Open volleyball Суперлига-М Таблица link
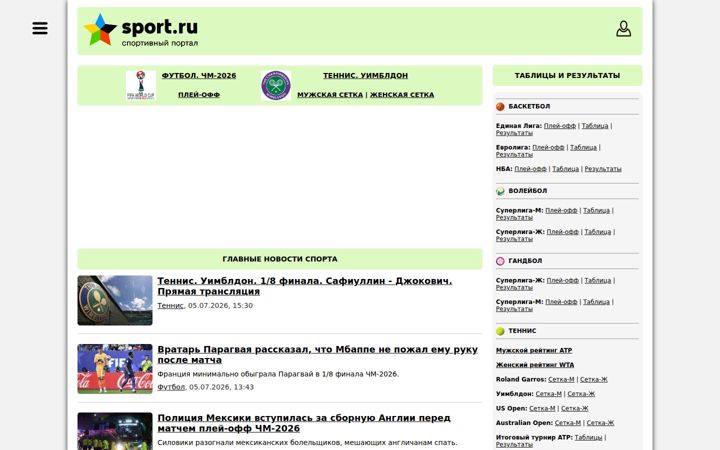This screenshot has height=450, width=720. pyautogui.click(x=596, y=210)
